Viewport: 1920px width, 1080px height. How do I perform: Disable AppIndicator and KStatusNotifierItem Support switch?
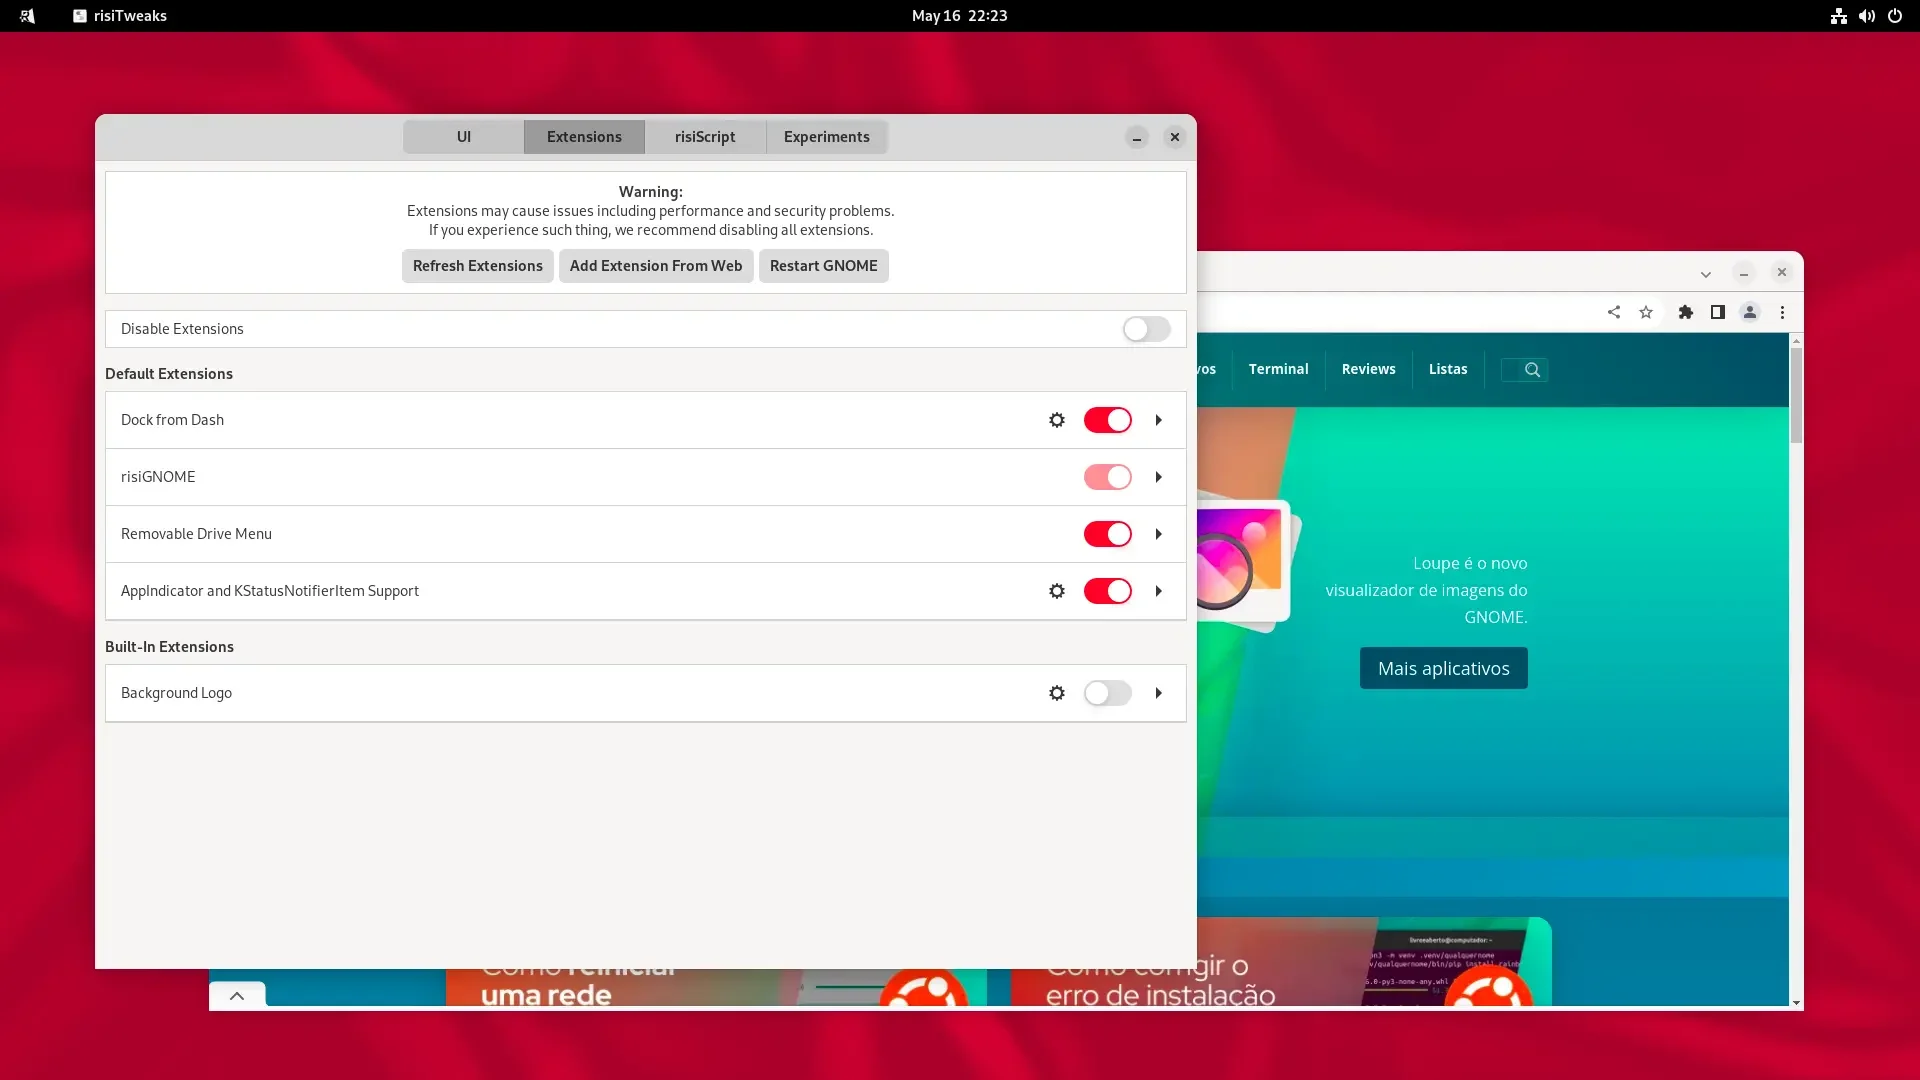point(1108,591)
